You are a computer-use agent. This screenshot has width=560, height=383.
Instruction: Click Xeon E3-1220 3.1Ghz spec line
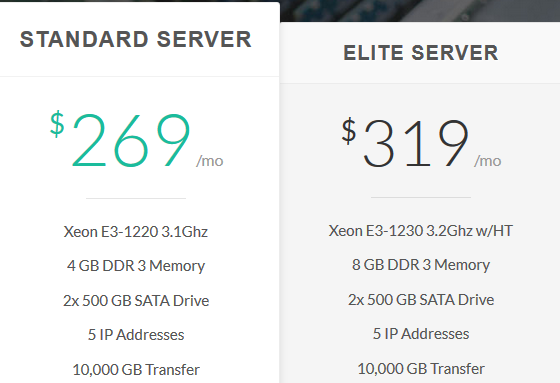click(136, 232)
